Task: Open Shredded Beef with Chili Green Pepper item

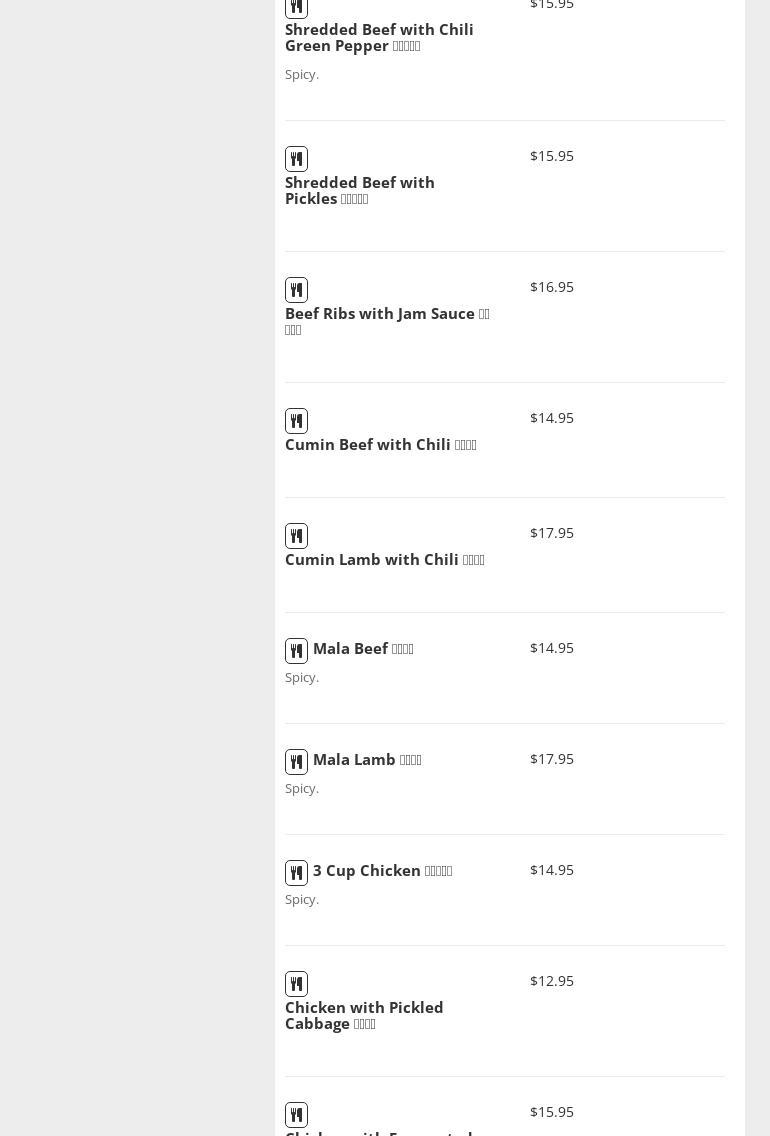Action: pyautogui.click(x=378, y=37)
